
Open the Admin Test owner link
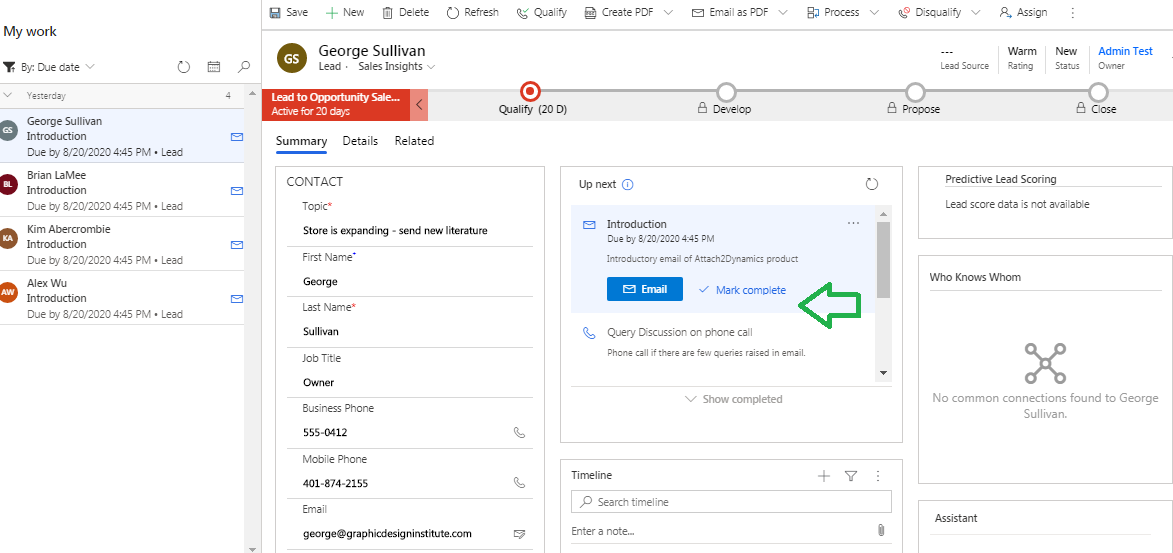1125,51
